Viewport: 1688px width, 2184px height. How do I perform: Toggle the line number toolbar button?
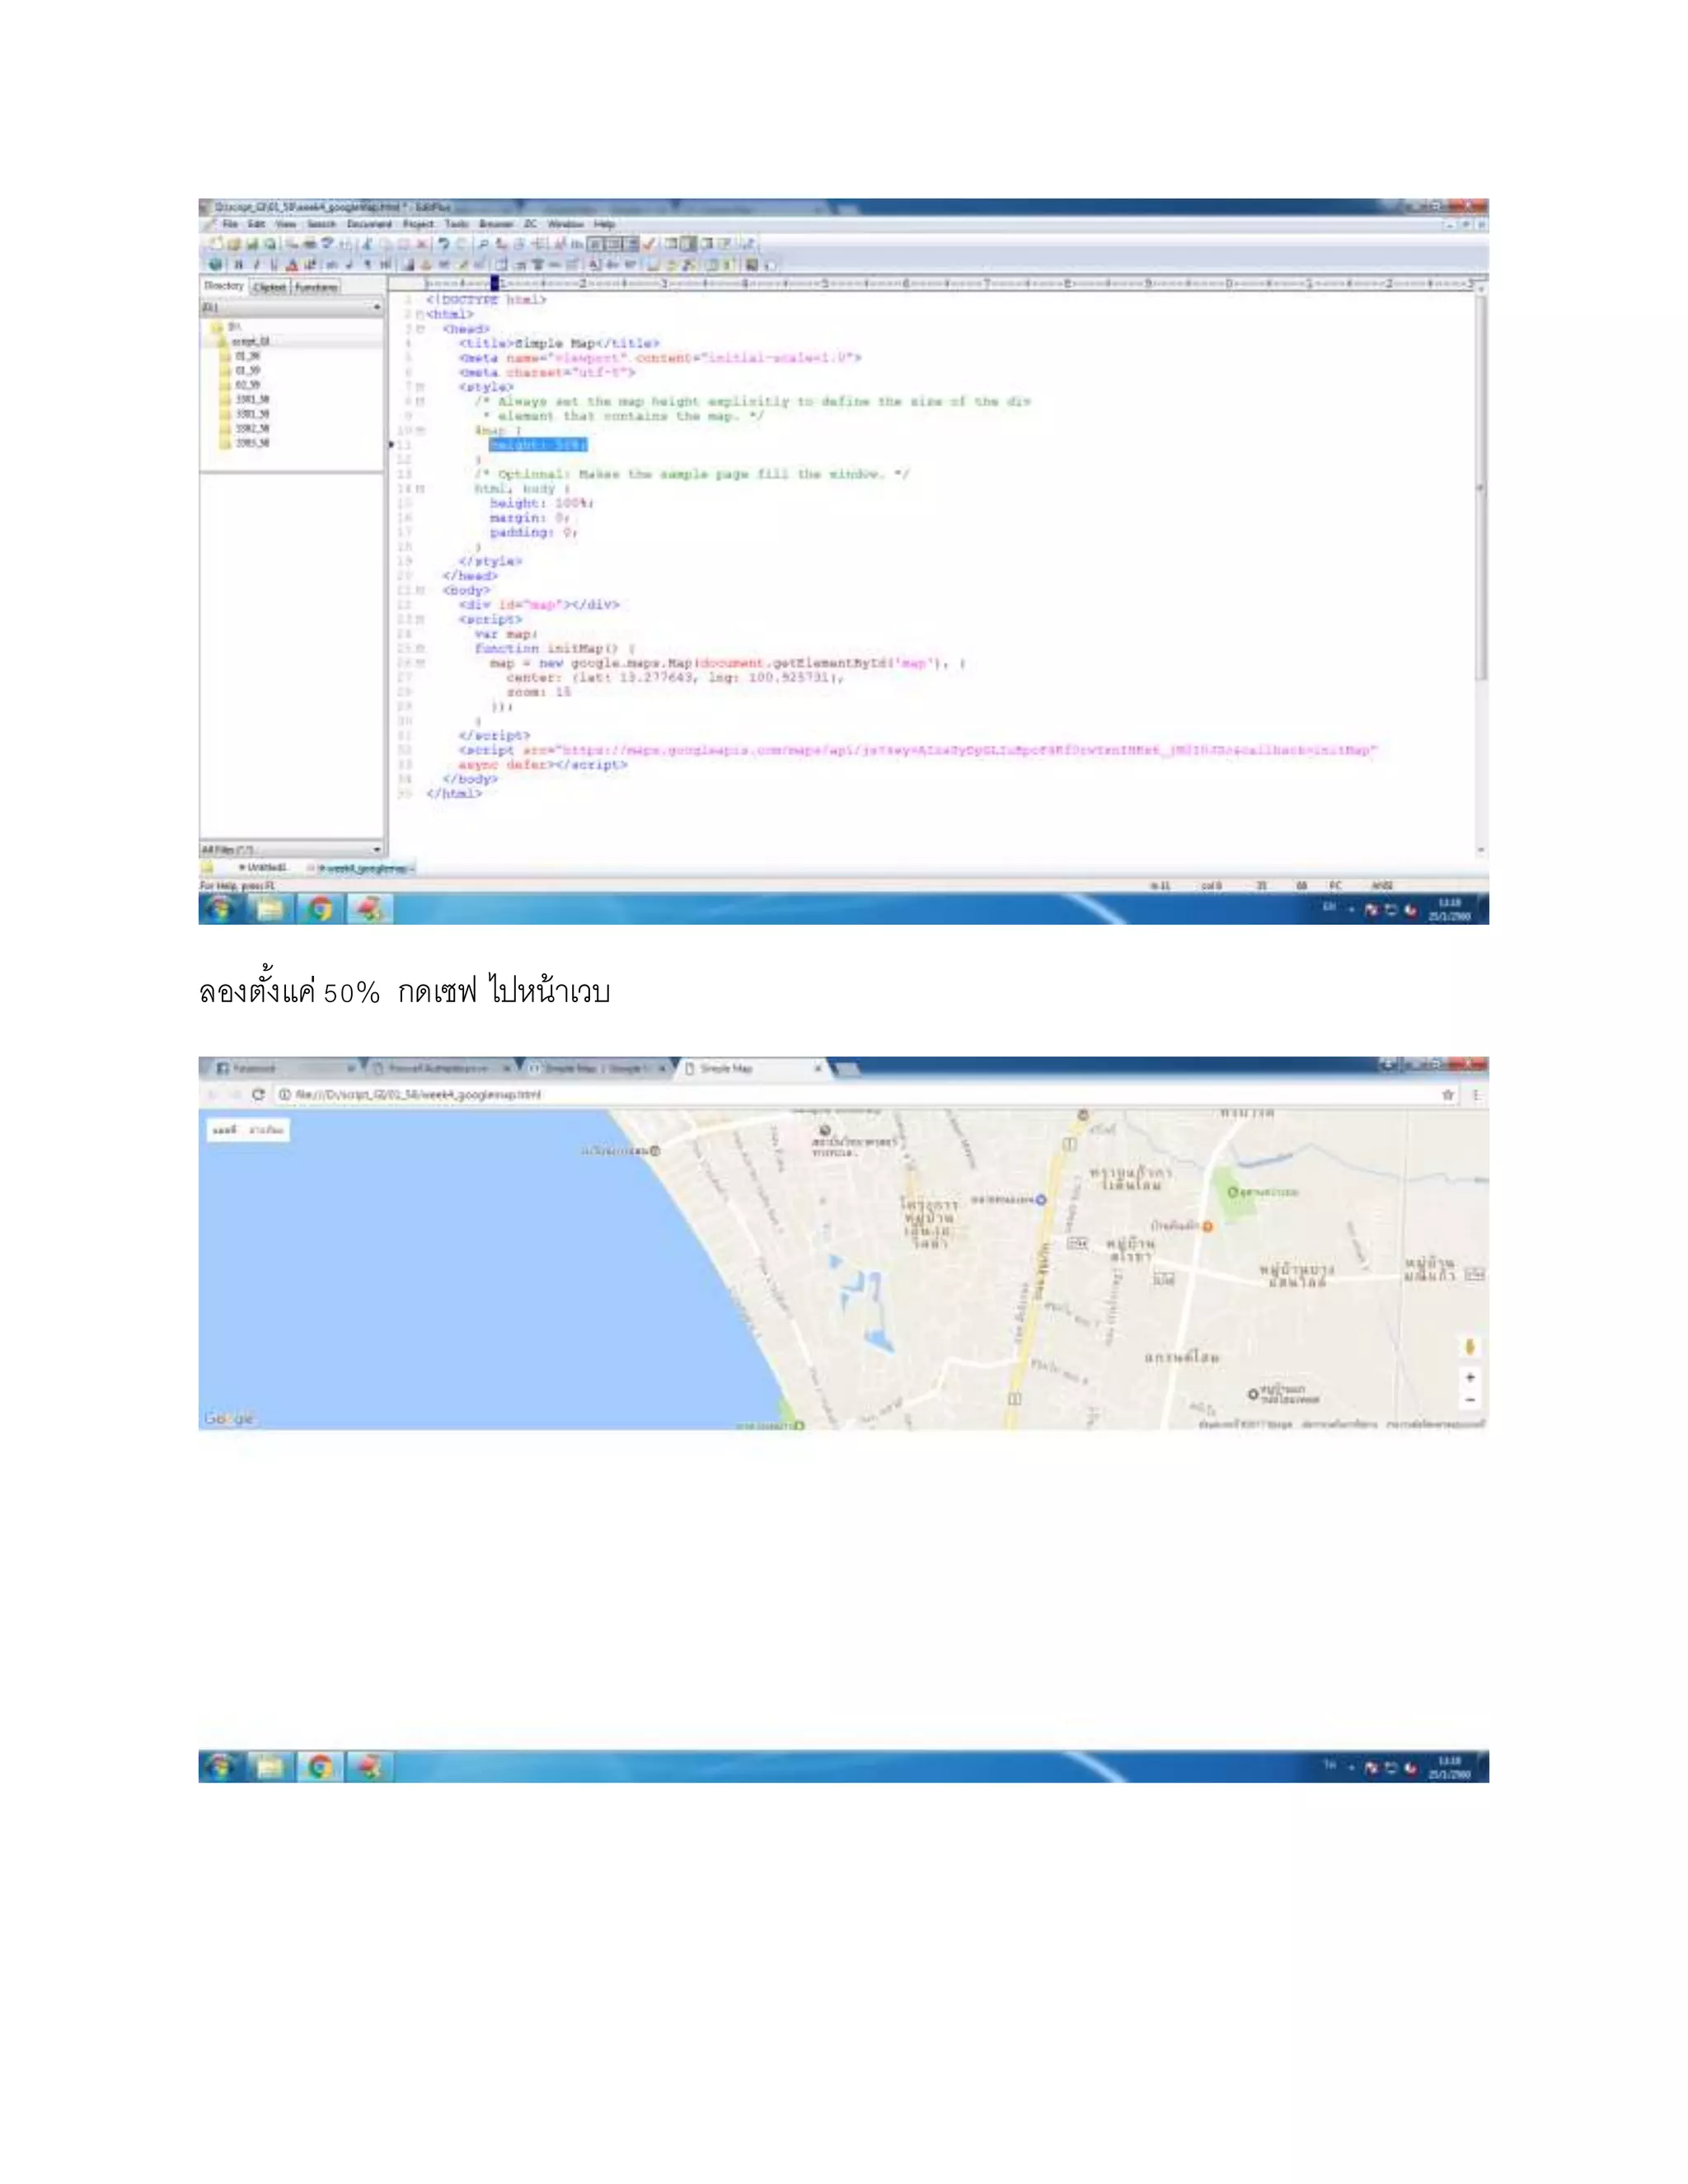pyautogui.click(x=631, y=244)
